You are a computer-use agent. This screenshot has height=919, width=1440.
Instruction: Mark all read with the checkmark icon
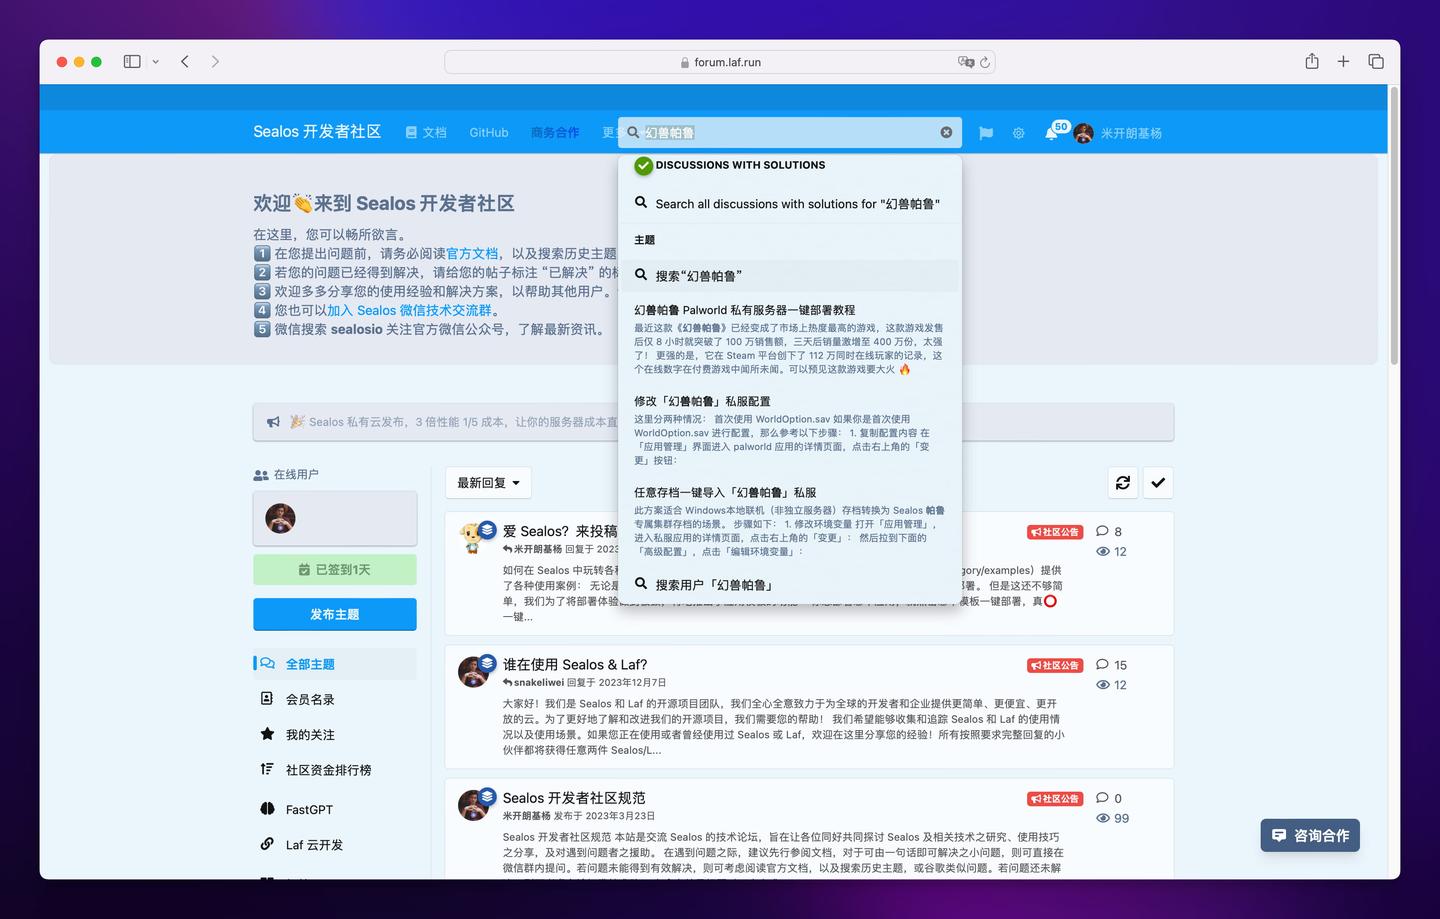click(x=1158, y=482)
